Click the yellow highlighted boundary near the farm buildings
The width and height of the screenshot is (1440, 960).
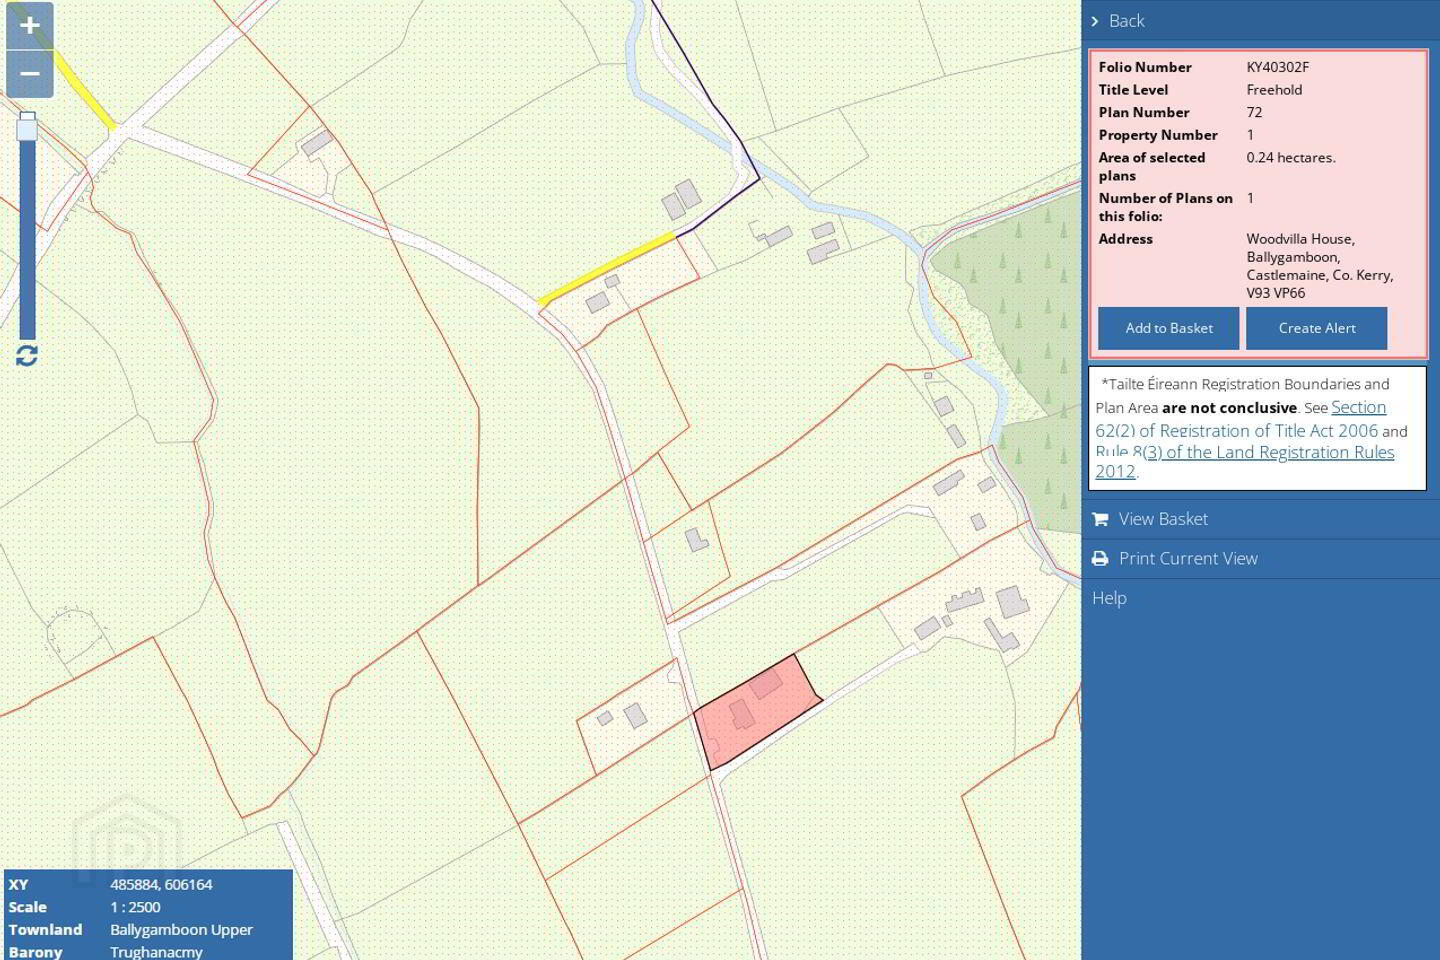[x=607, y=268]
